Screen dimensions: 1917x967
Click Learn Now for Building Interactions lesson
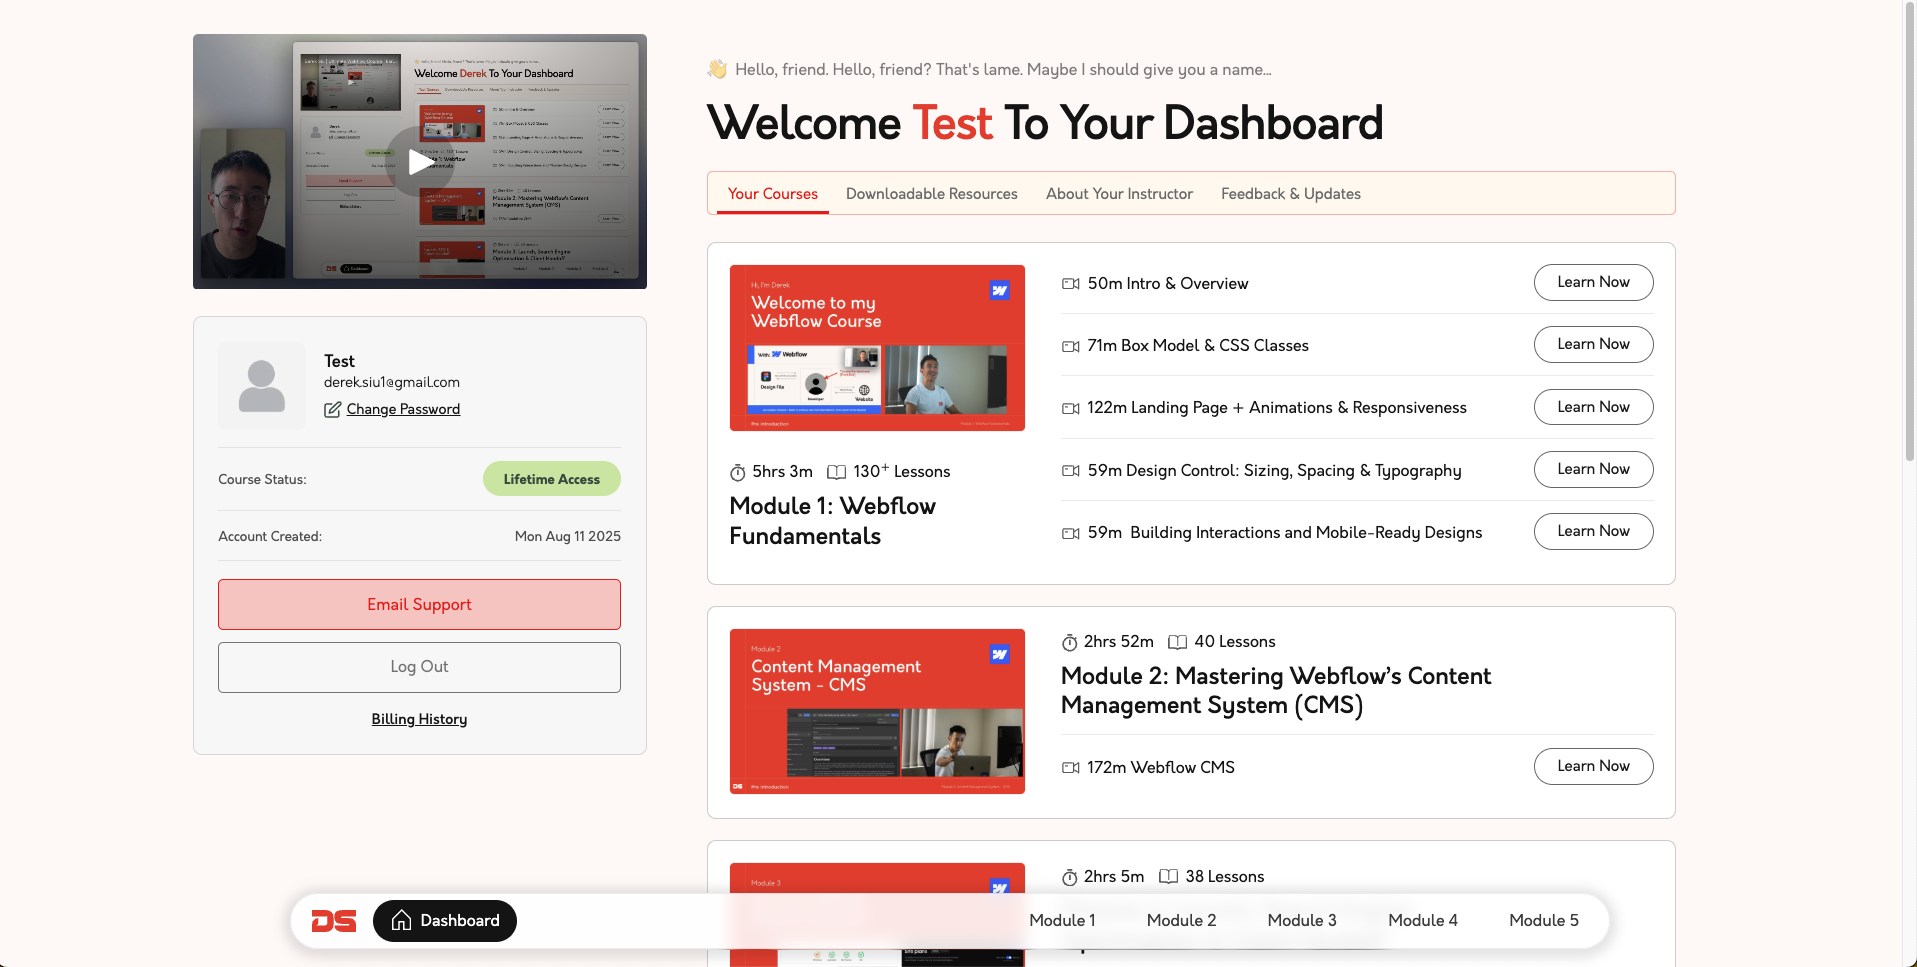point(1593,531)
